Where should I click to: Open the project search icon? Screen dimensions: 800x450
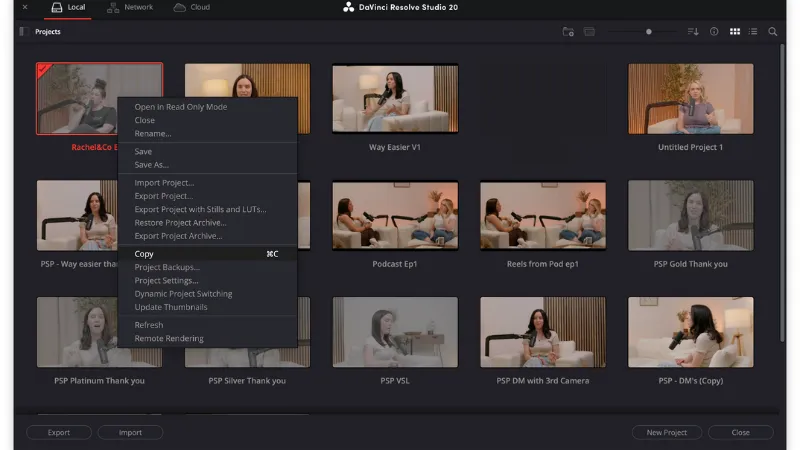pos(773,32)
